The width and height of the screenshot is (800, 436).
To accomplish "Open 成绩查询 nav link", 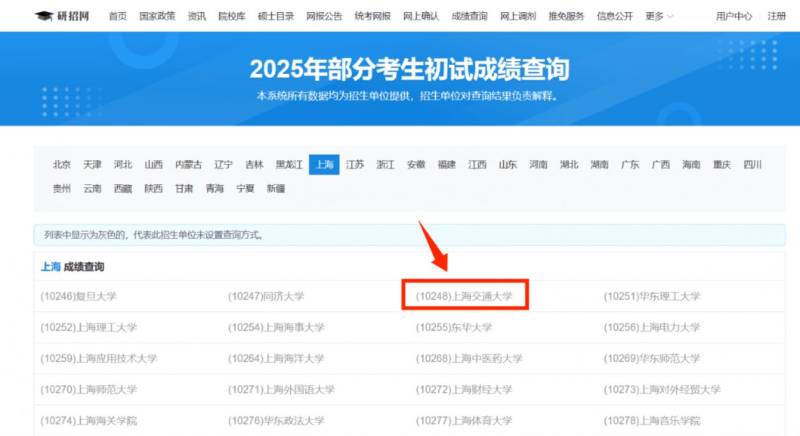I will tap(469, 16).
